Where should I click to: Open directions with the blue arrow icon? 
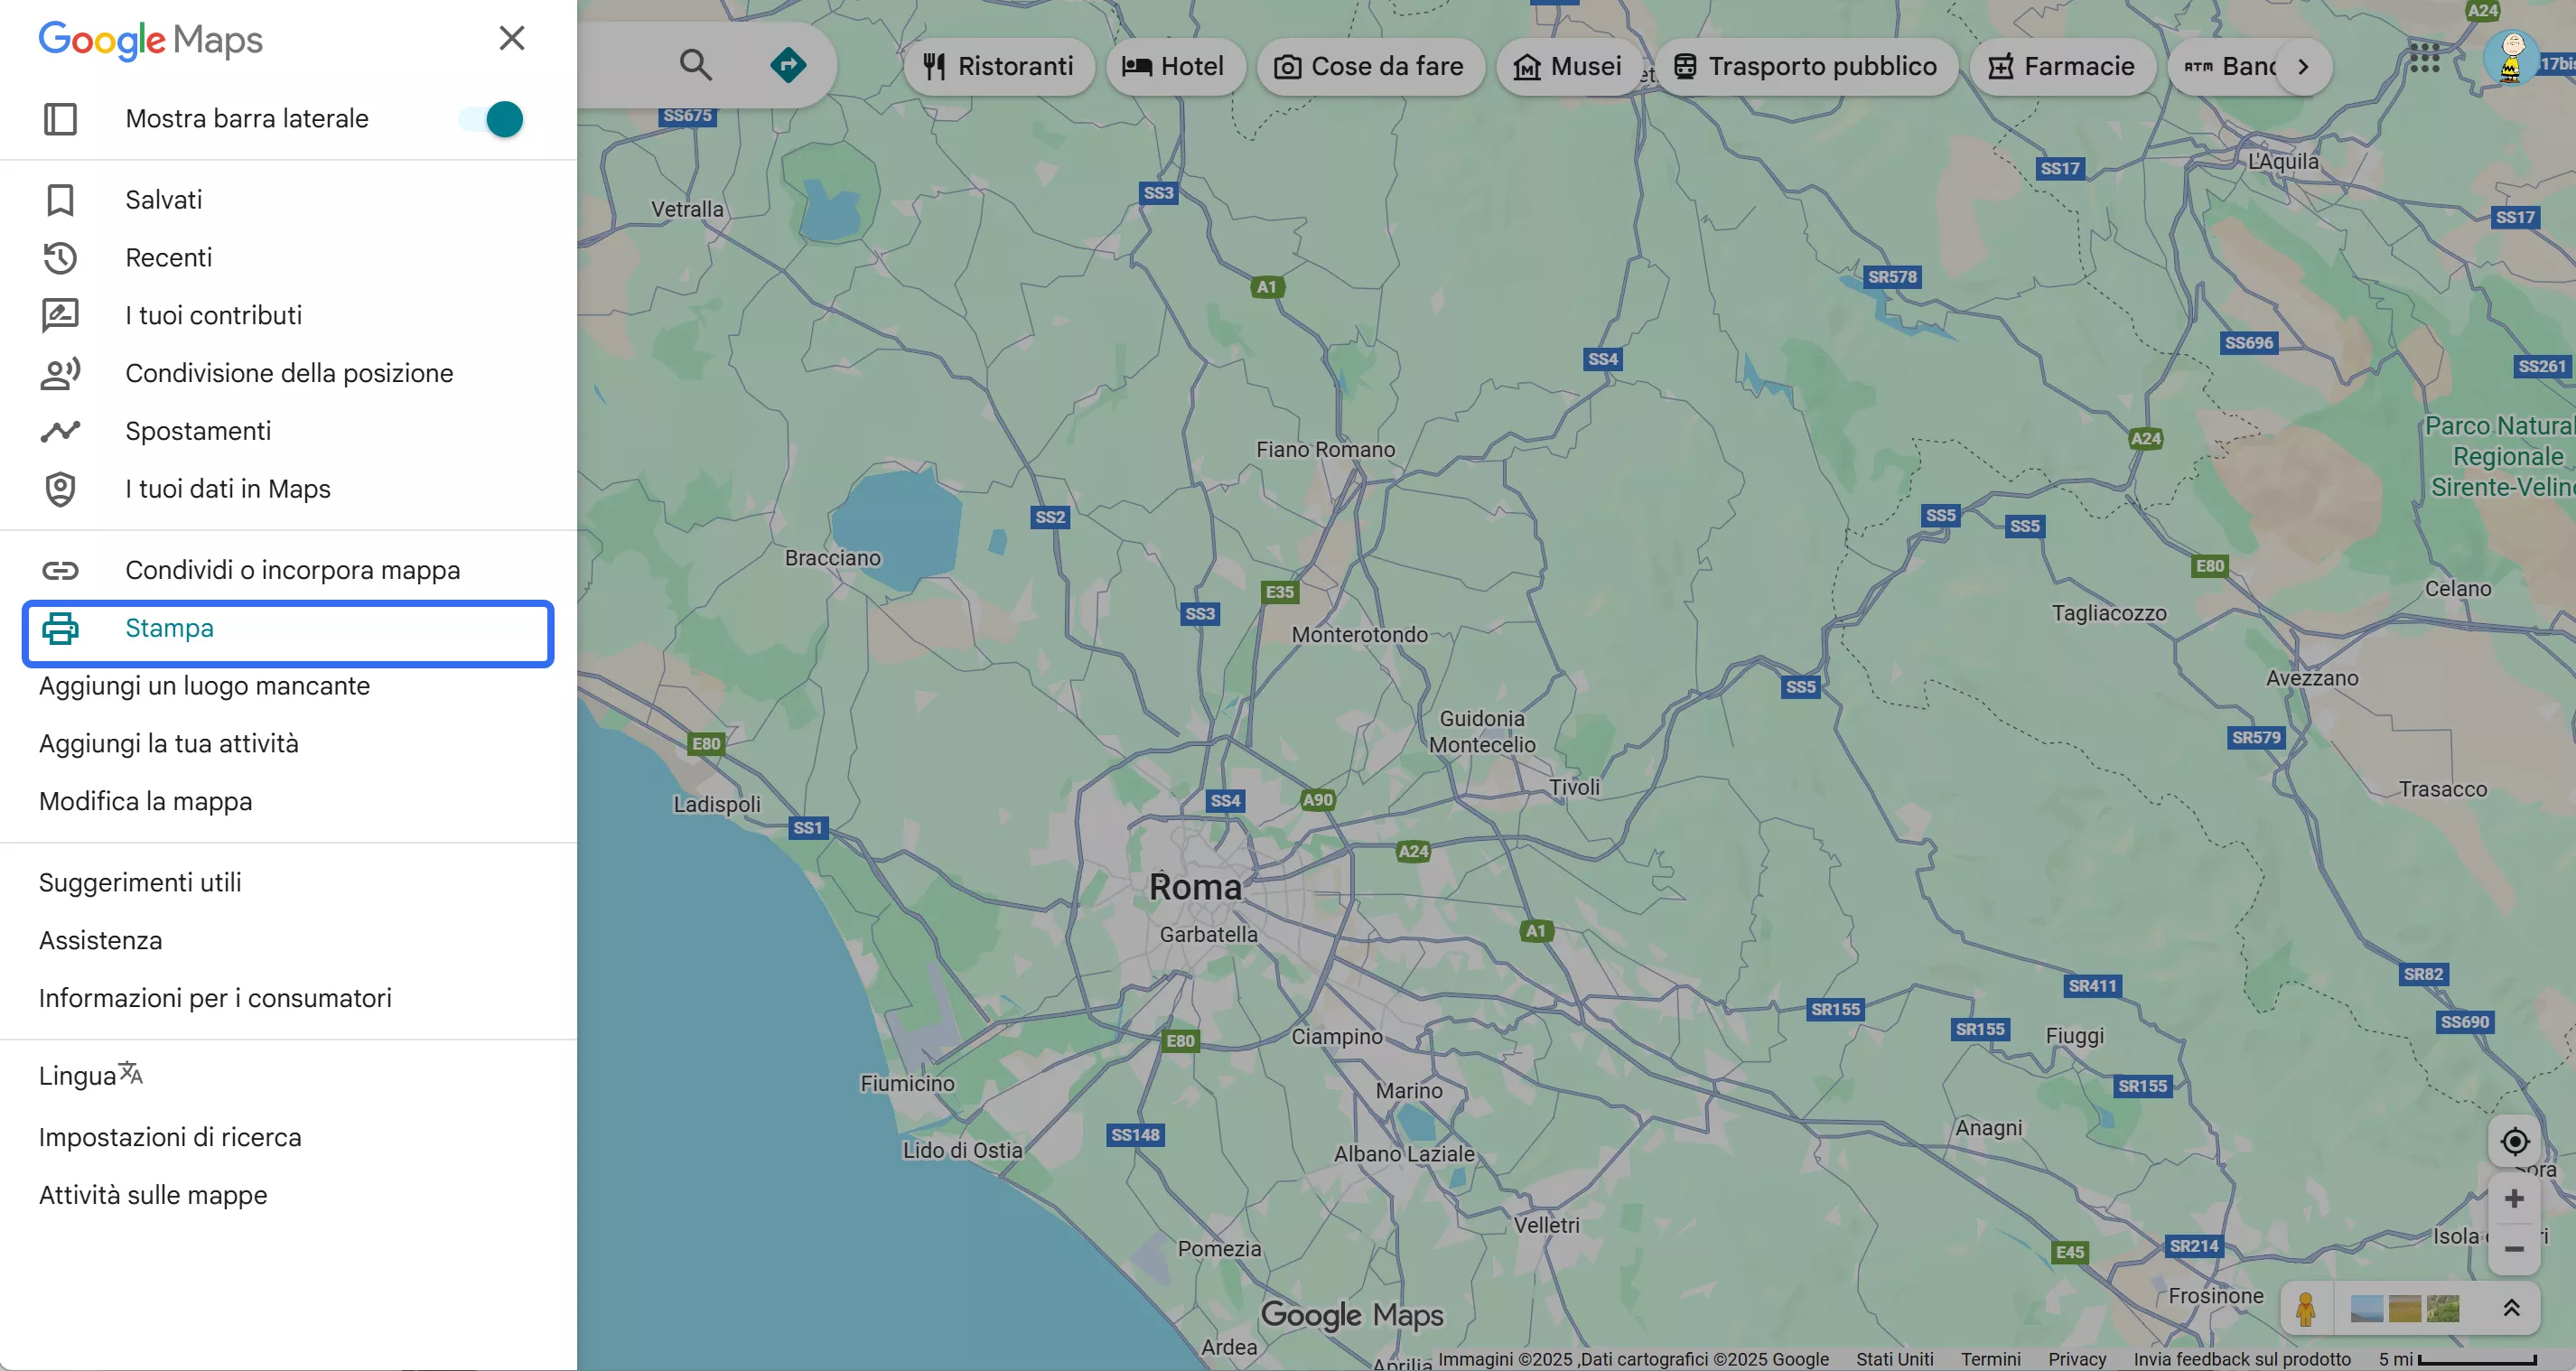pos(788,66)
